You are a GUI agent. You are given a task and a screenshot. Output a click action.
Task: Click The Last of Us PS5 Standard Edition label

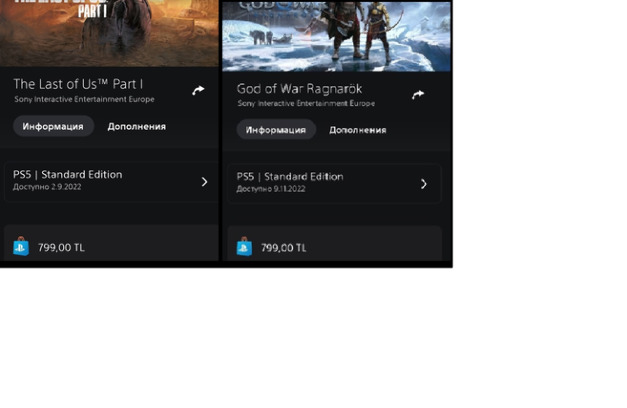coord(68,174)
